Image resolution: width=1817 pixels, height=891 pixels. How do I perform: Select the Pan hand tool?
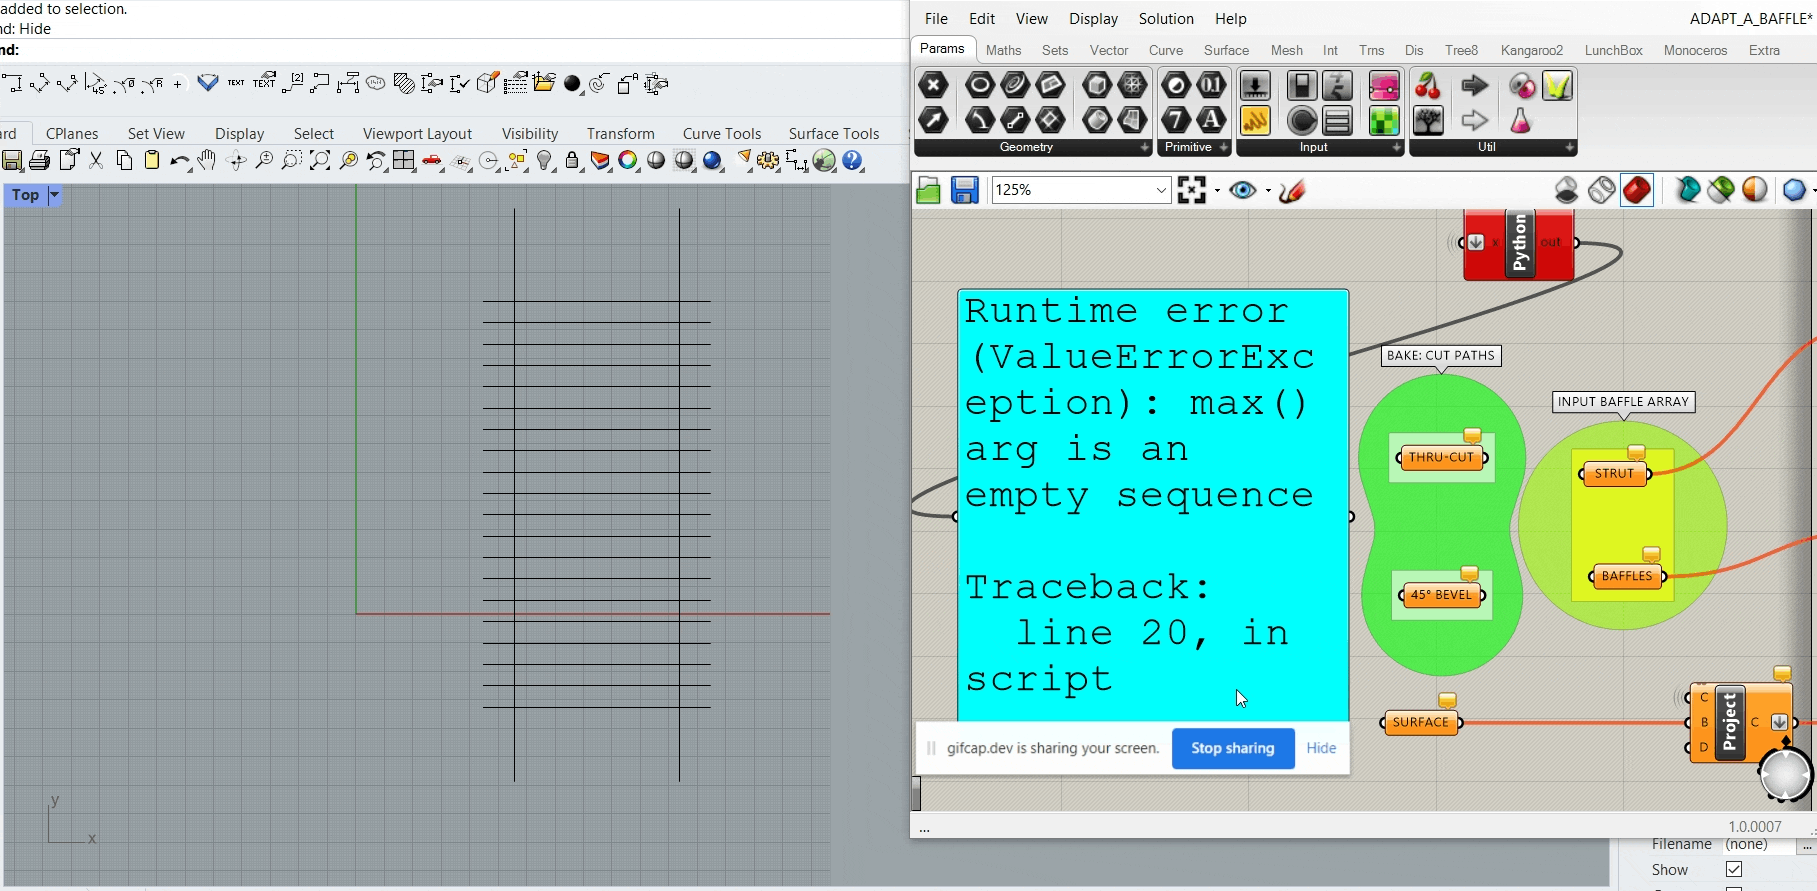point(207,160)
